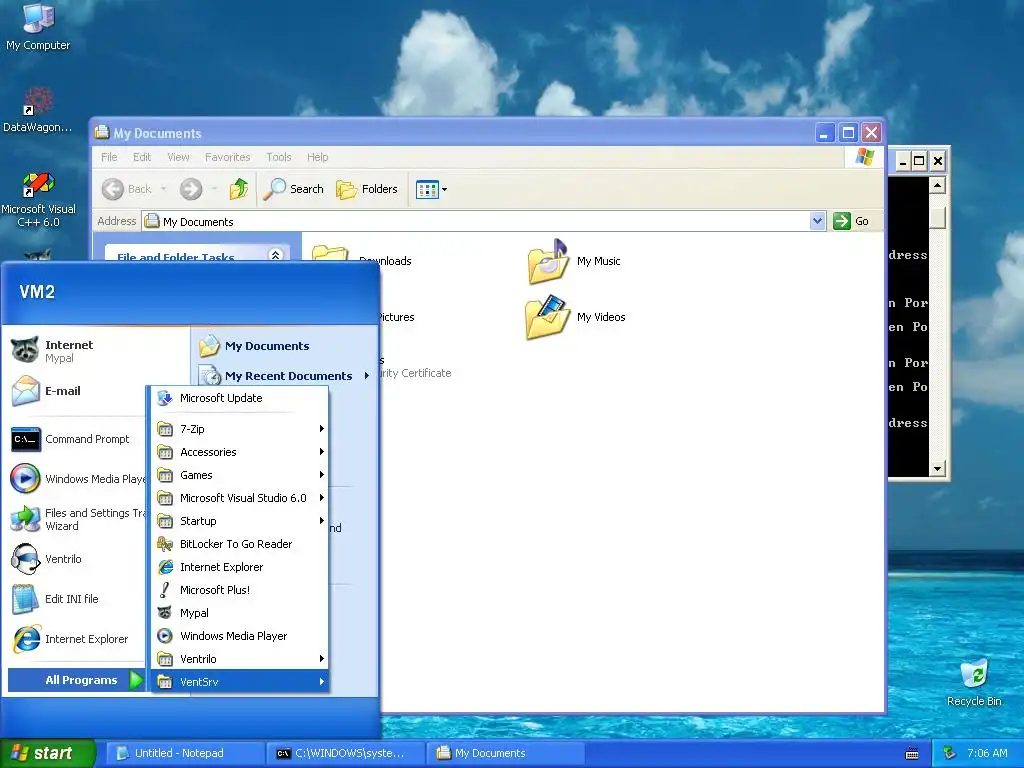Viewport: 1024px width, 768px height.
Task: Expand the Games program folder
Action: click(240, 475)
